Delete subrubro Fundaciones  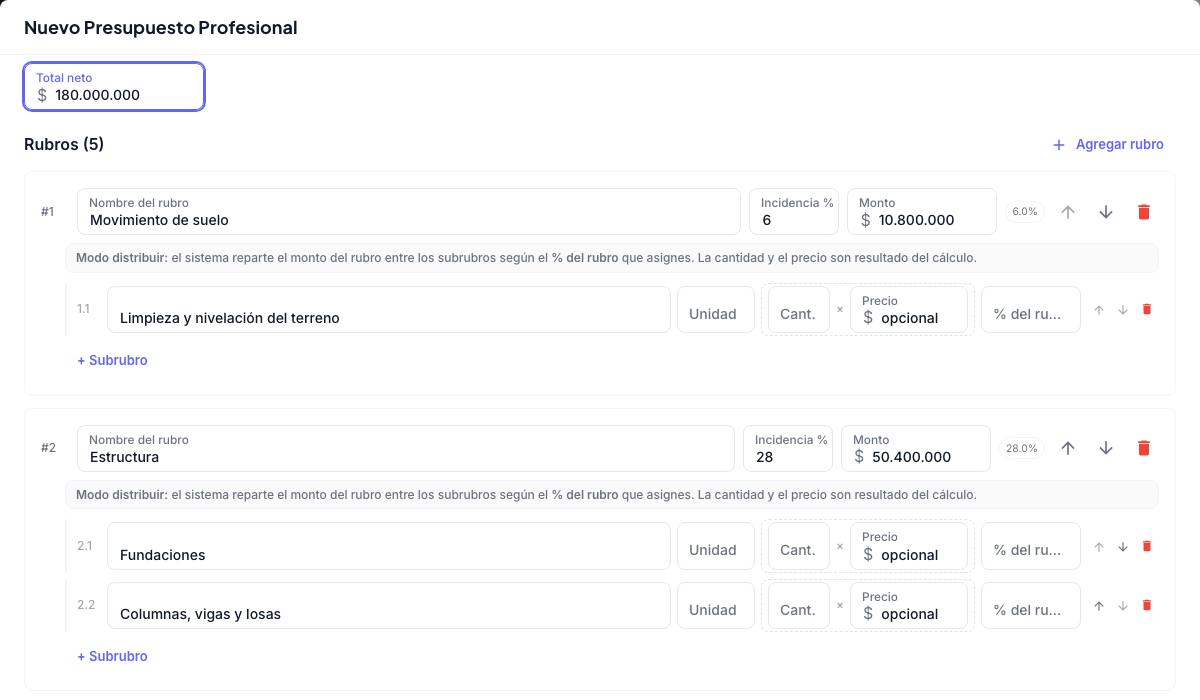1147,546
